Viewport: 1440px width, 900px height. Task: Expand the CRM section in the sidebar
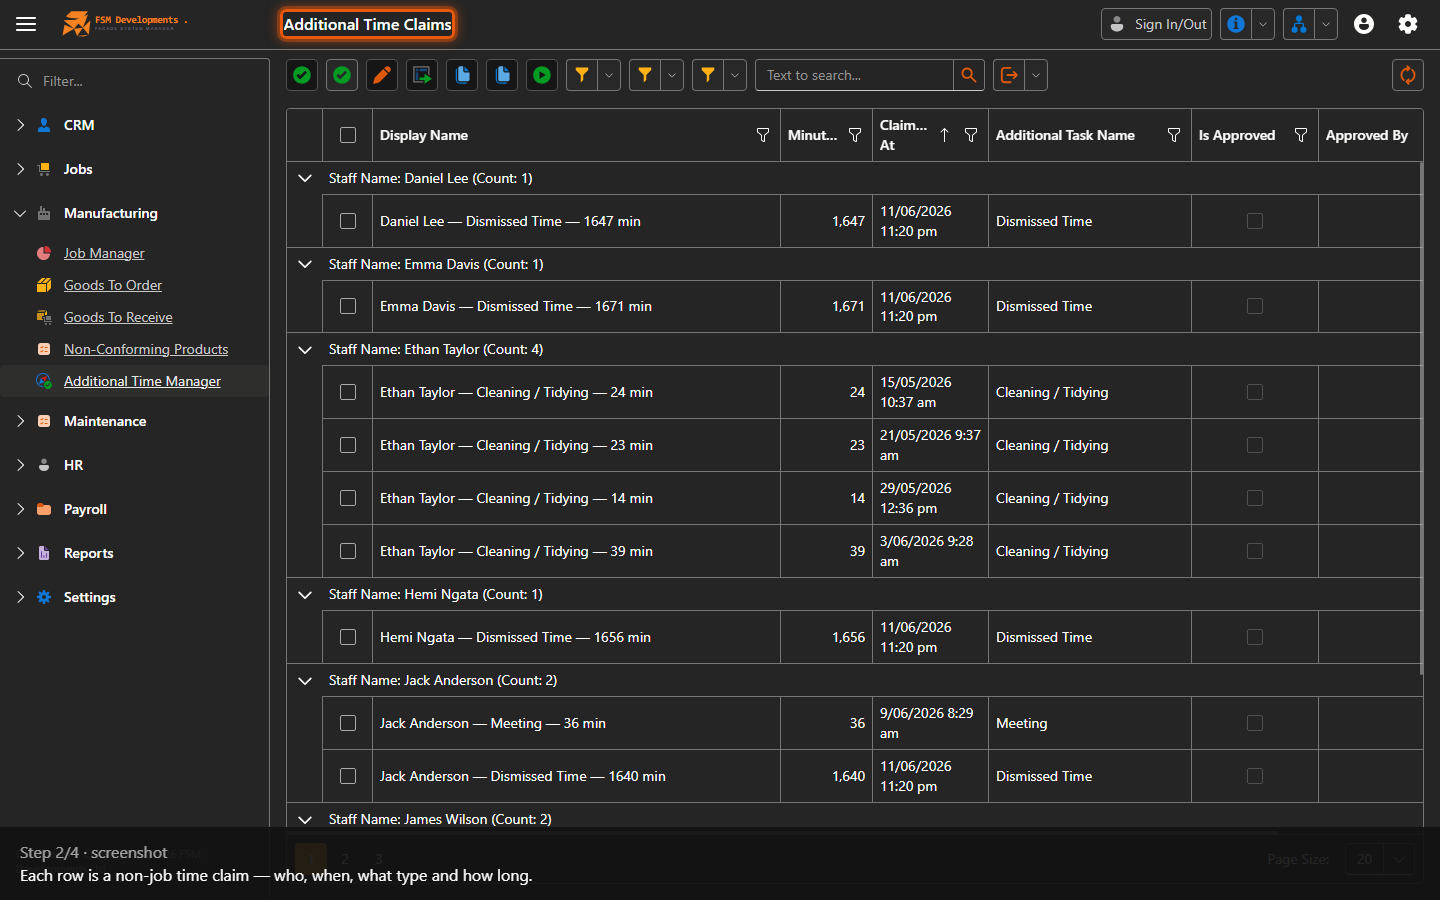[x=20, y=125]
